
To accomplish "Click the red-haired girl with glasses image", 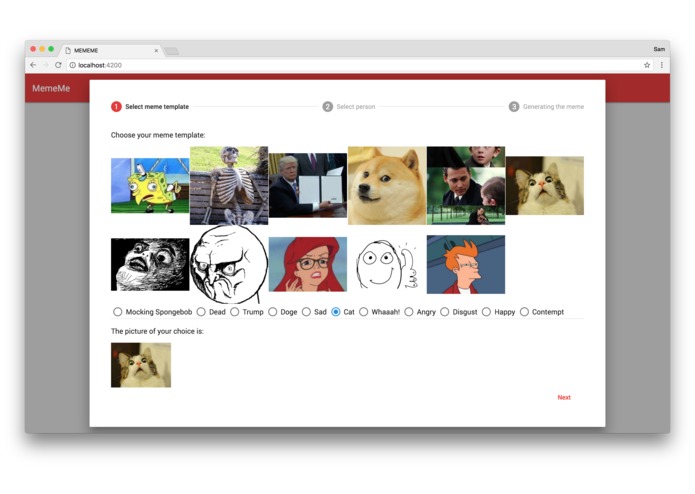I will (x=308, y=265).
